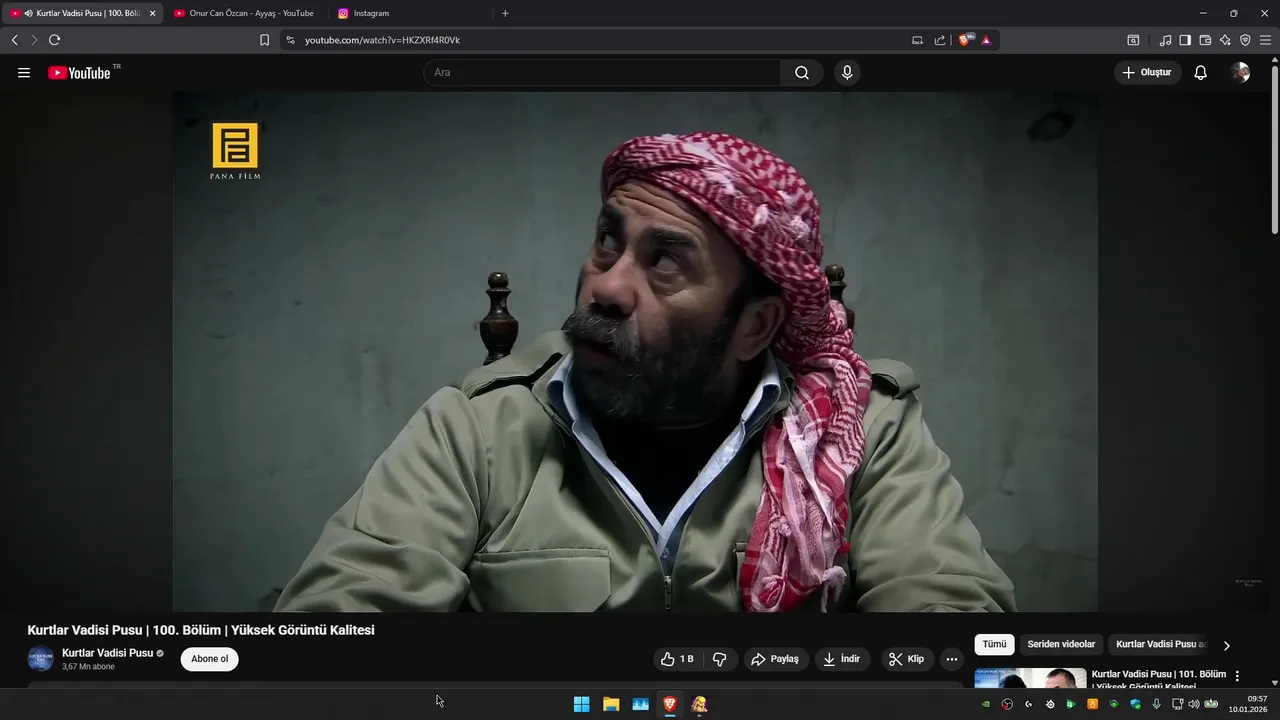Screen dimensions: 1280x720
Task: Open the Brave main hamburger menu
Action: coord(1266,40)
